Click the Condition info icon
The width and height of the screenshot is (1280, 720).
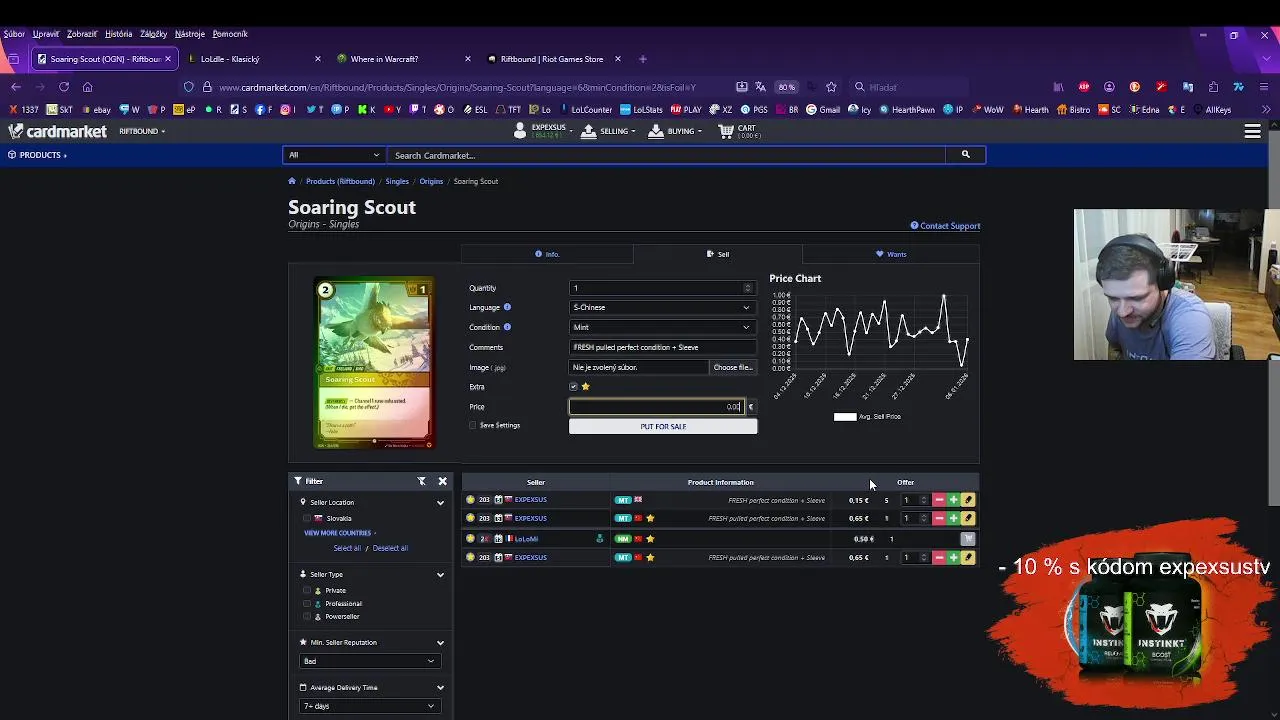(507, 327)
